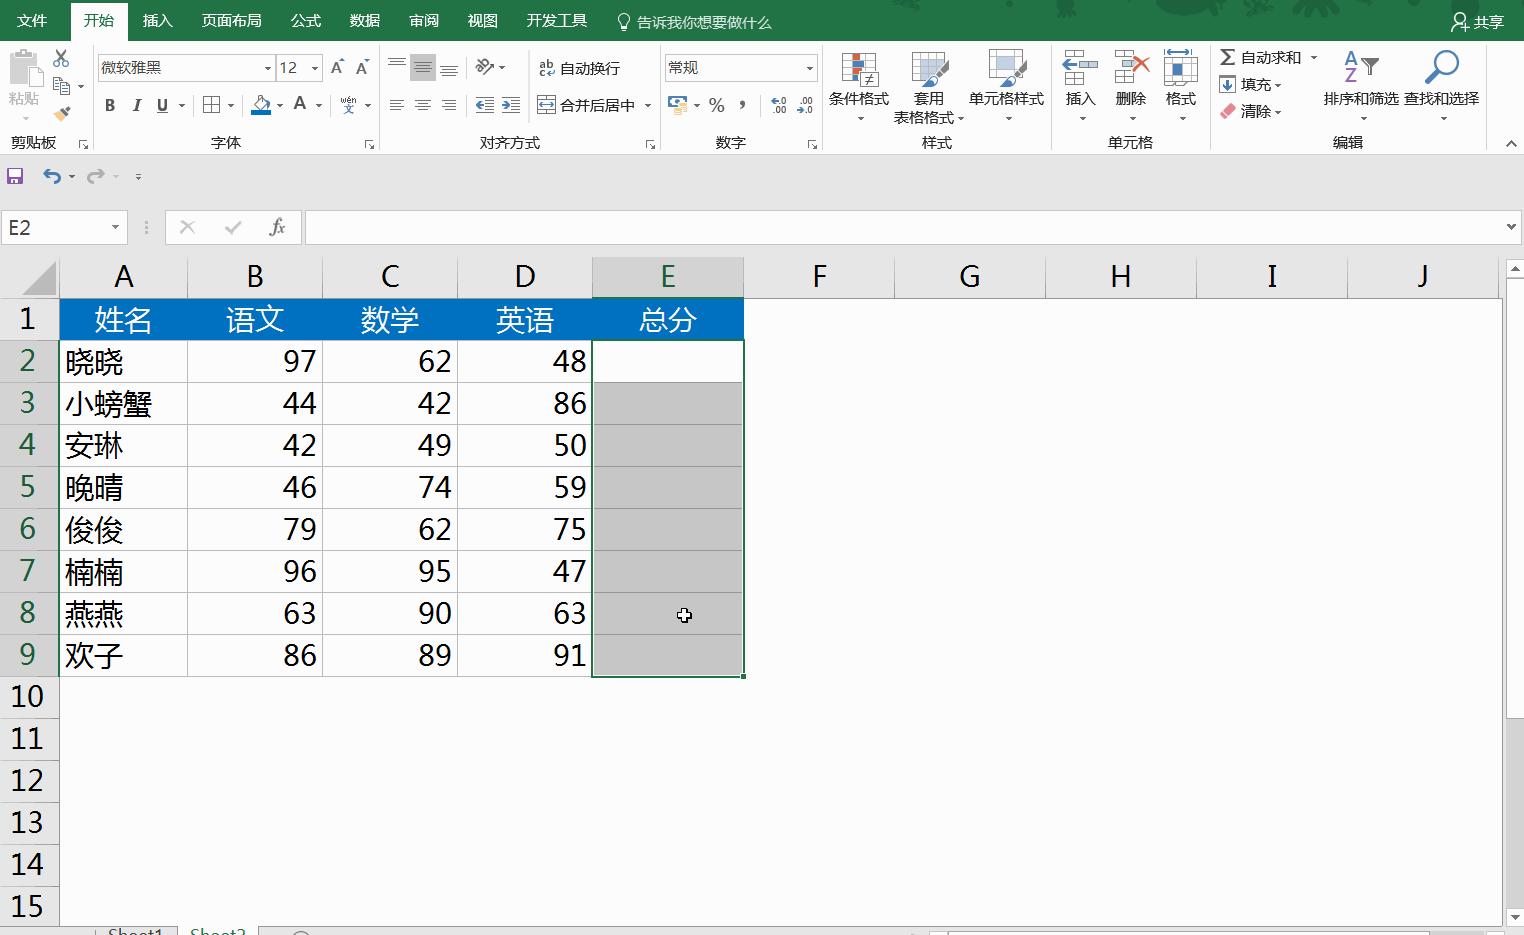Open the Insert Function dialog via fx icon
1524x935 pixels.
(277, 227)
